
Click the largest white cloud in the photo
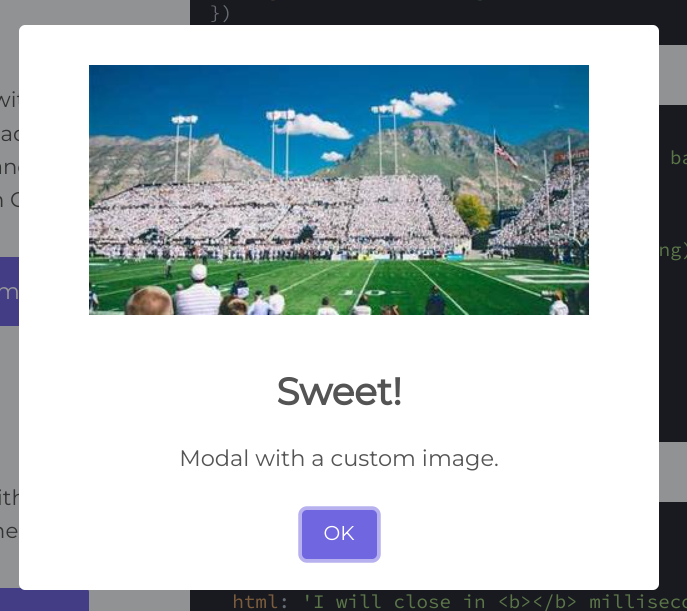[317, 126]
